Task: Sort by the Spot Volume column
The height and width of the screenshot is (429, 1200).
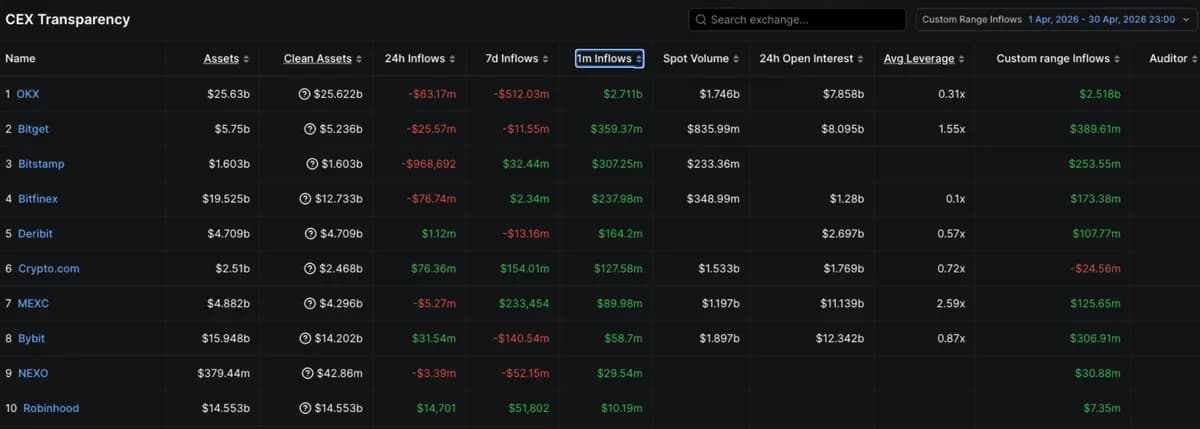Action: click(701, 59)
